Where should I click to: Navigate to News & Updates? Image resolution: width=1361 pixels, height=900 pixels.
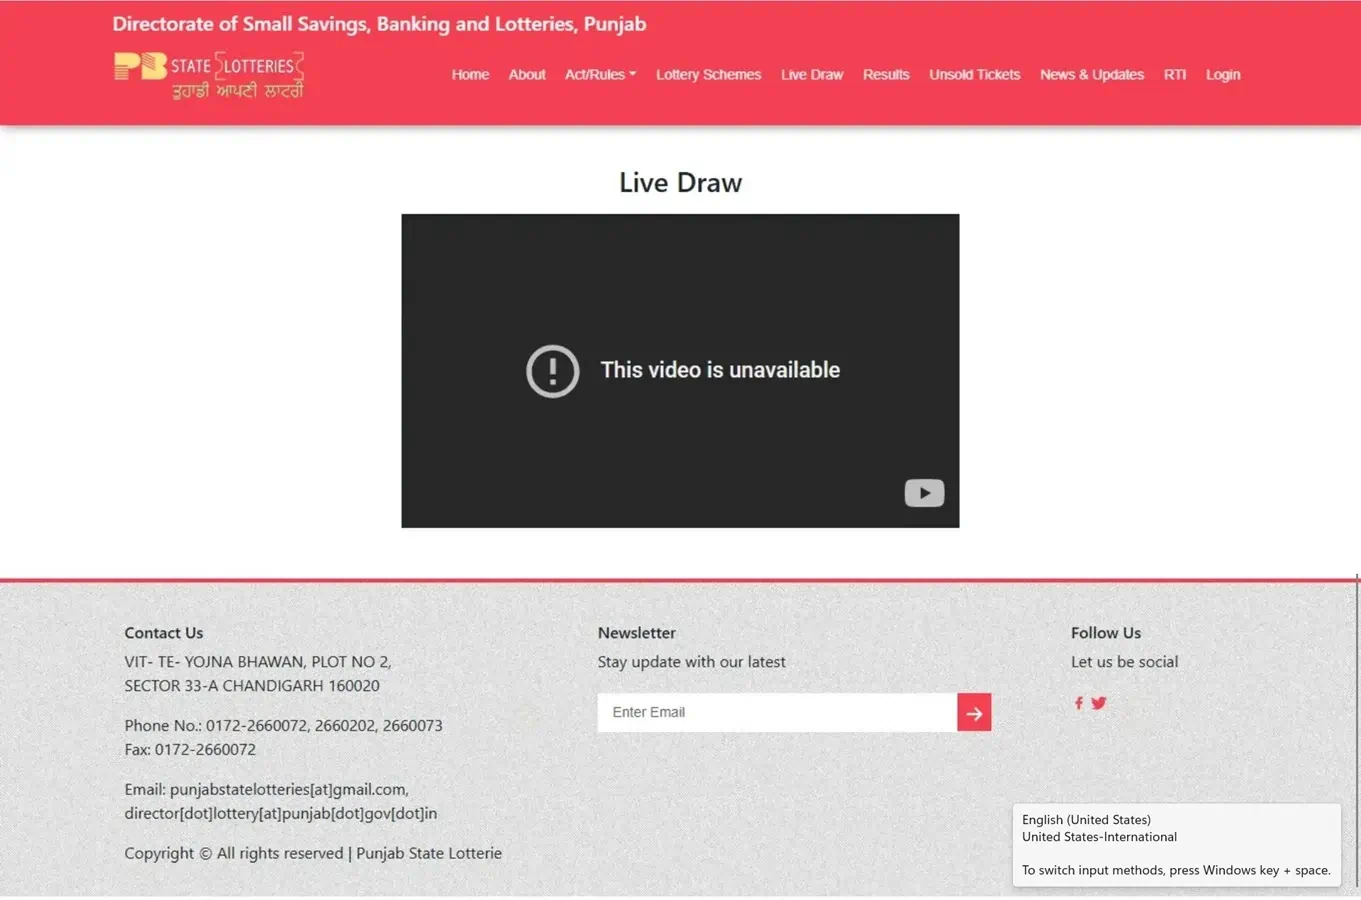1091,75
